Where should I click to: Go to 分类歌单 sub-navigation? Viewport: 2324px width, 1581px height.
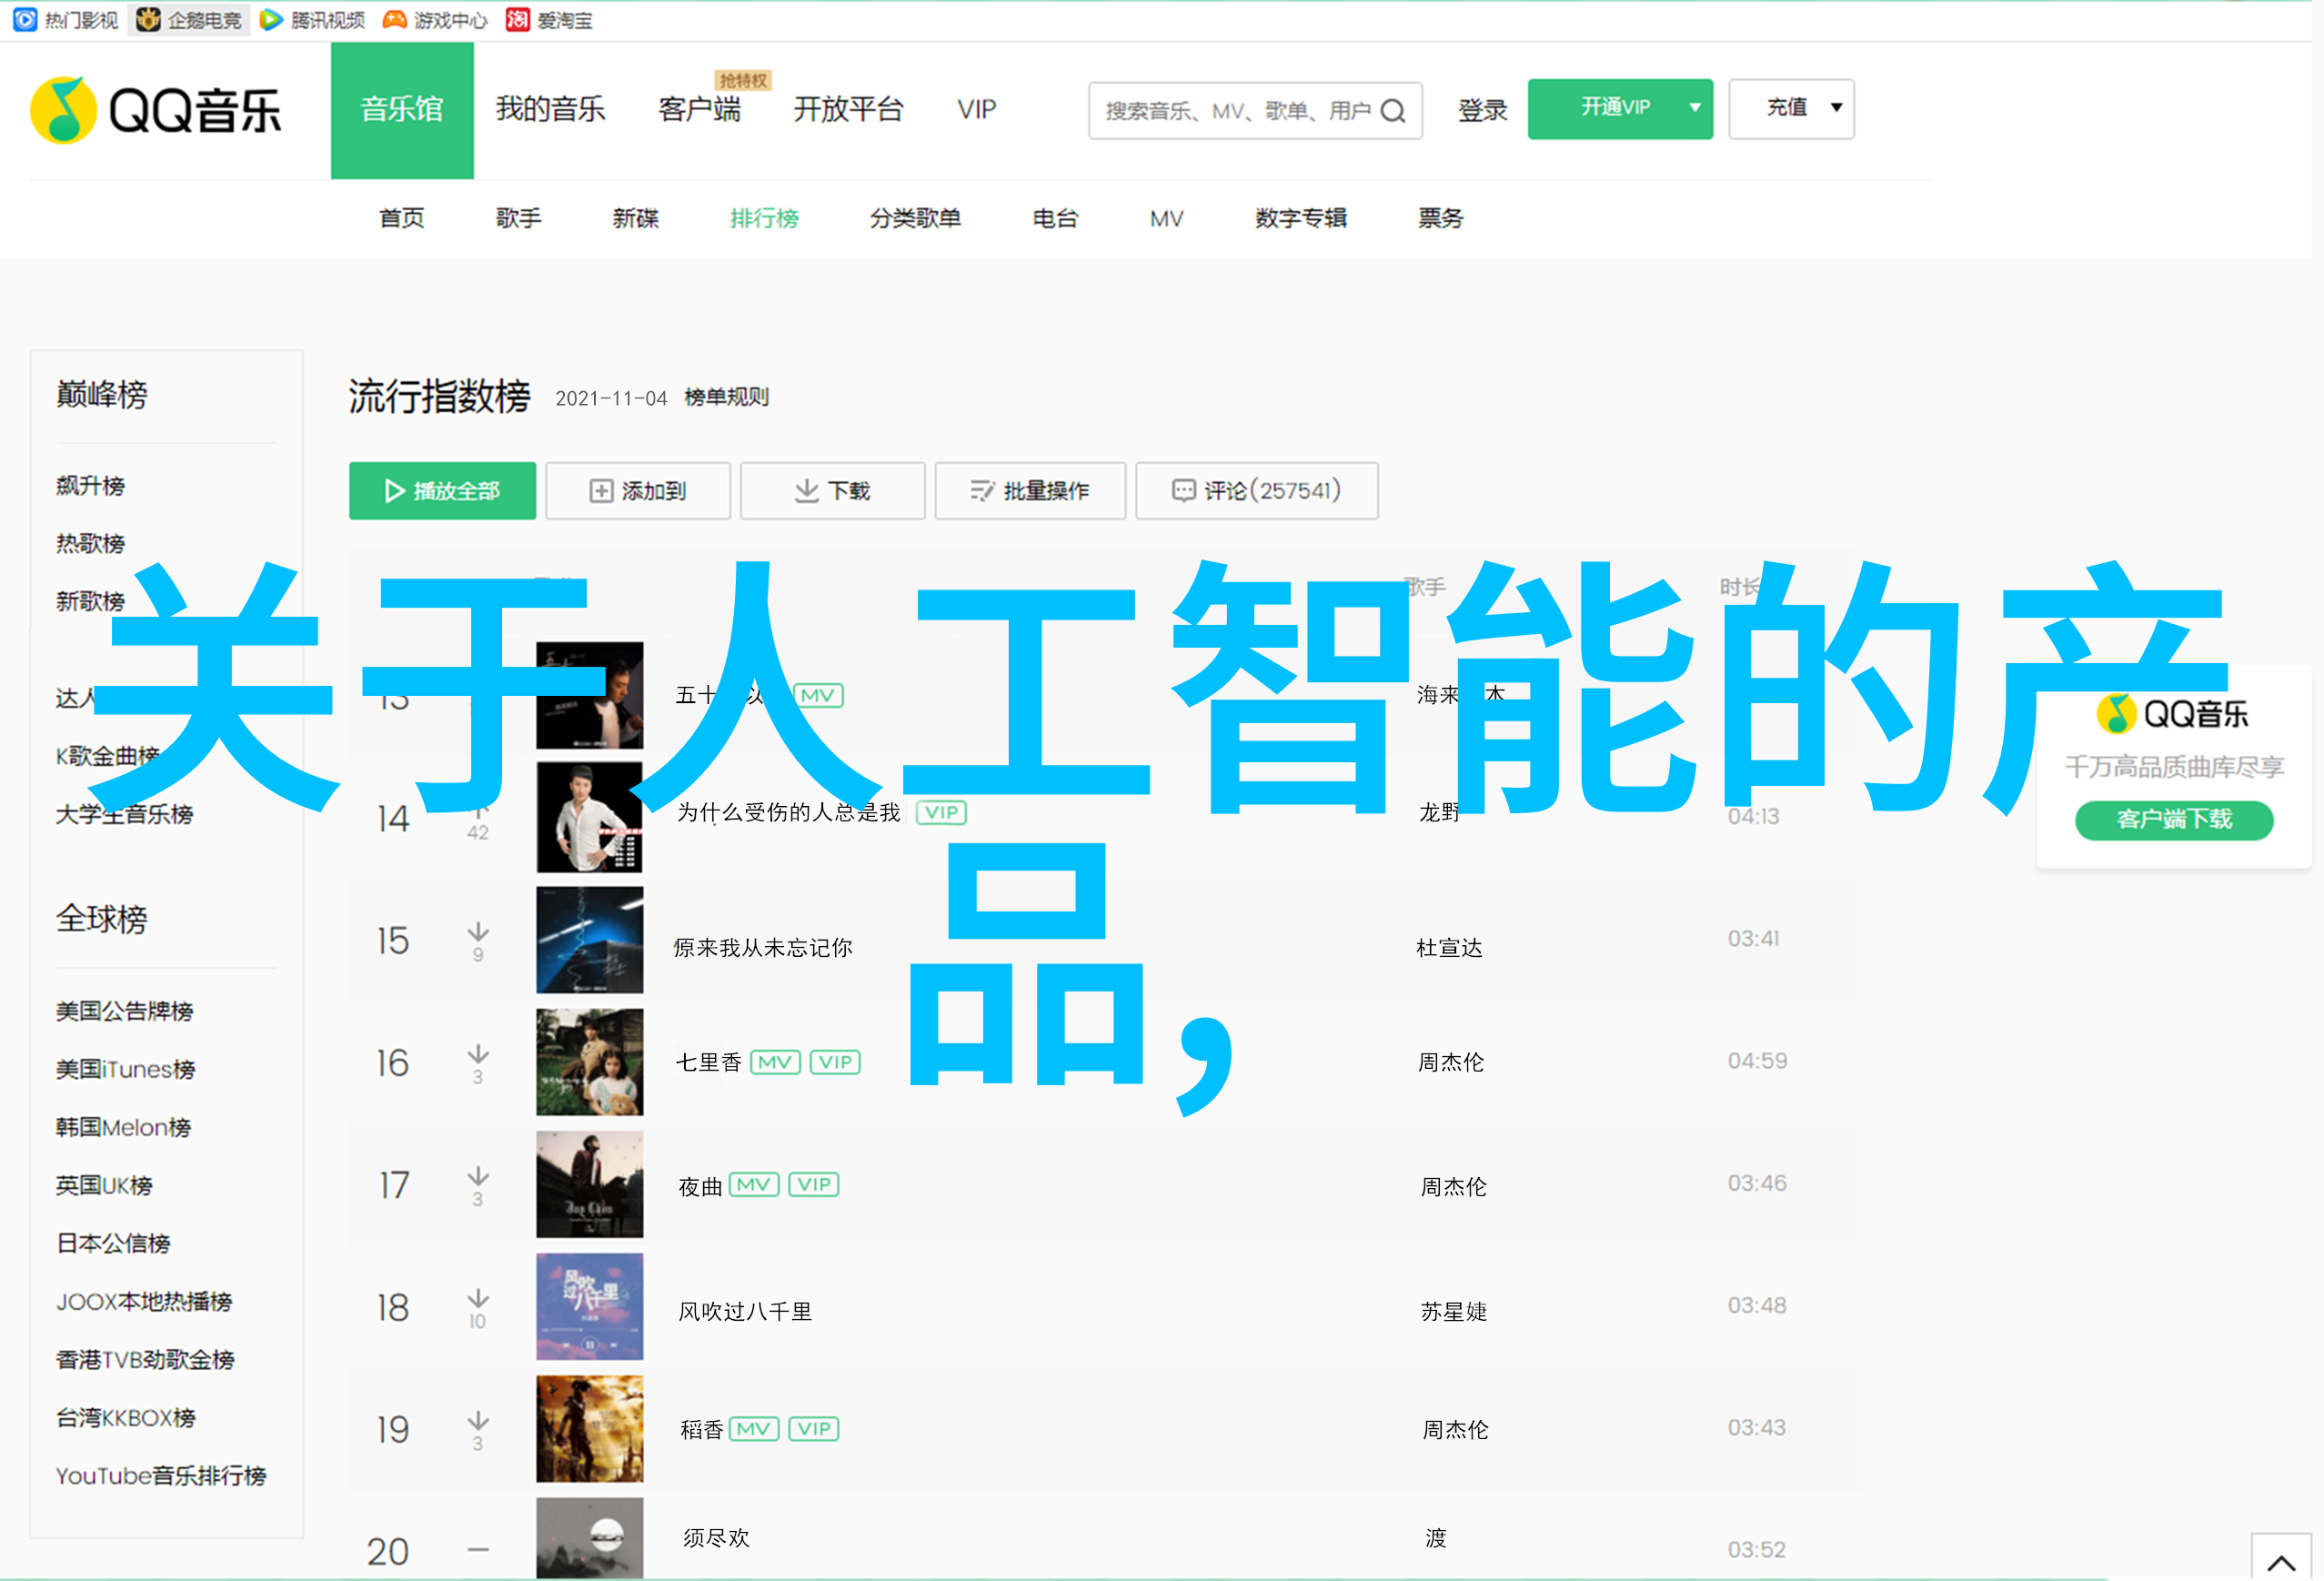[915, 218]
